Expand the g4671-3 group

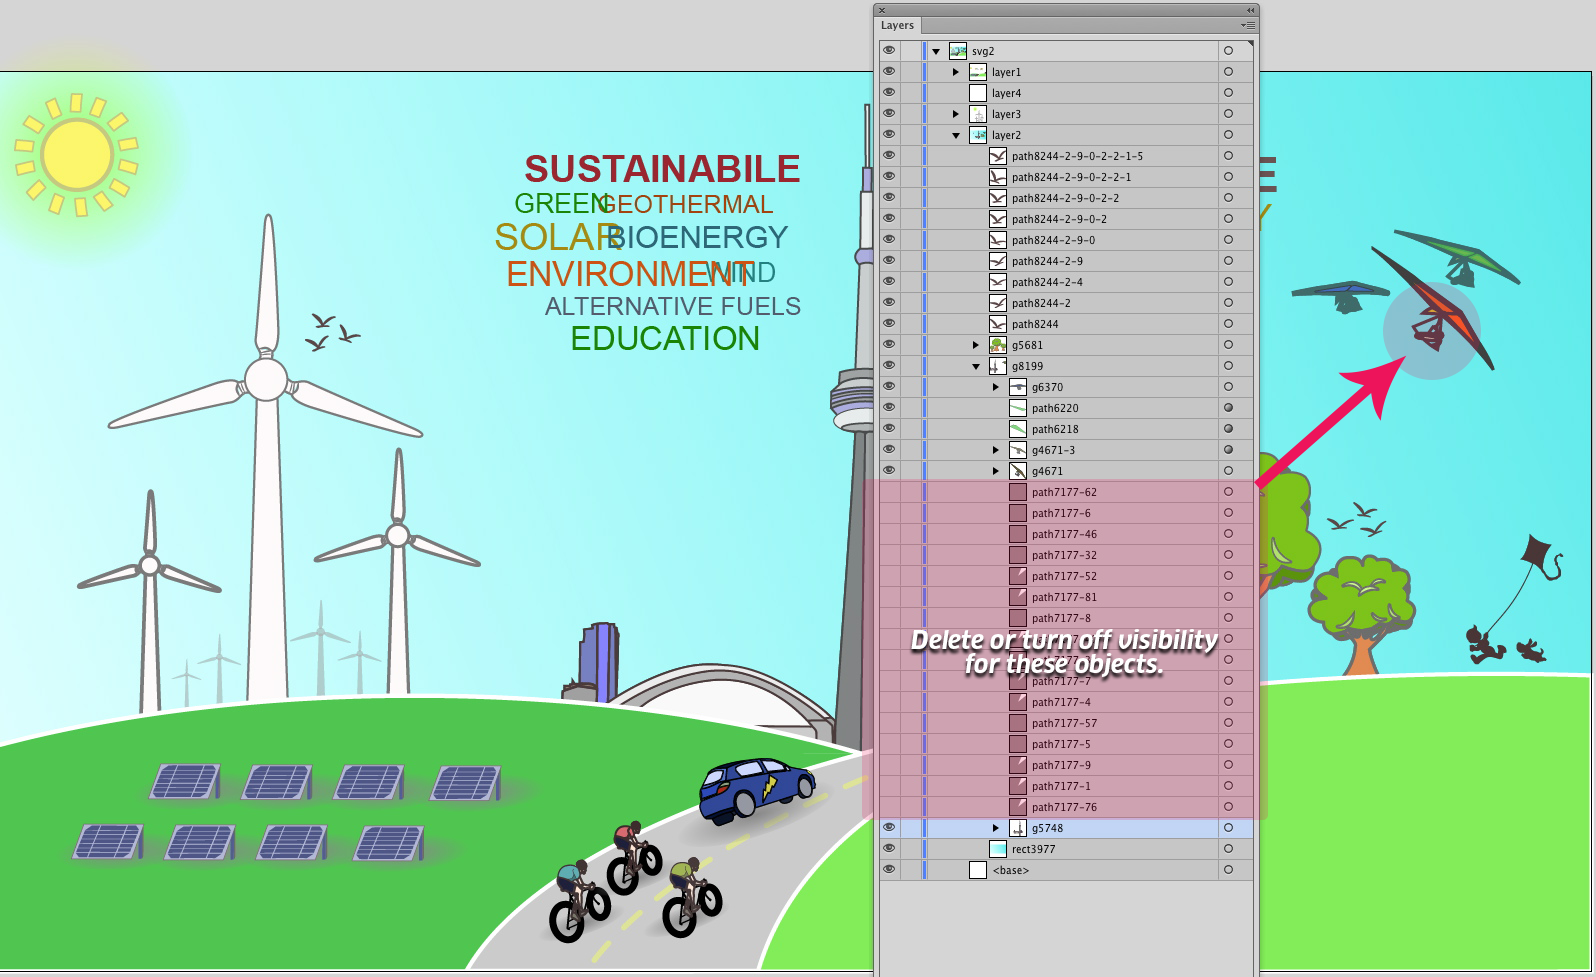(x=996, y=450)
